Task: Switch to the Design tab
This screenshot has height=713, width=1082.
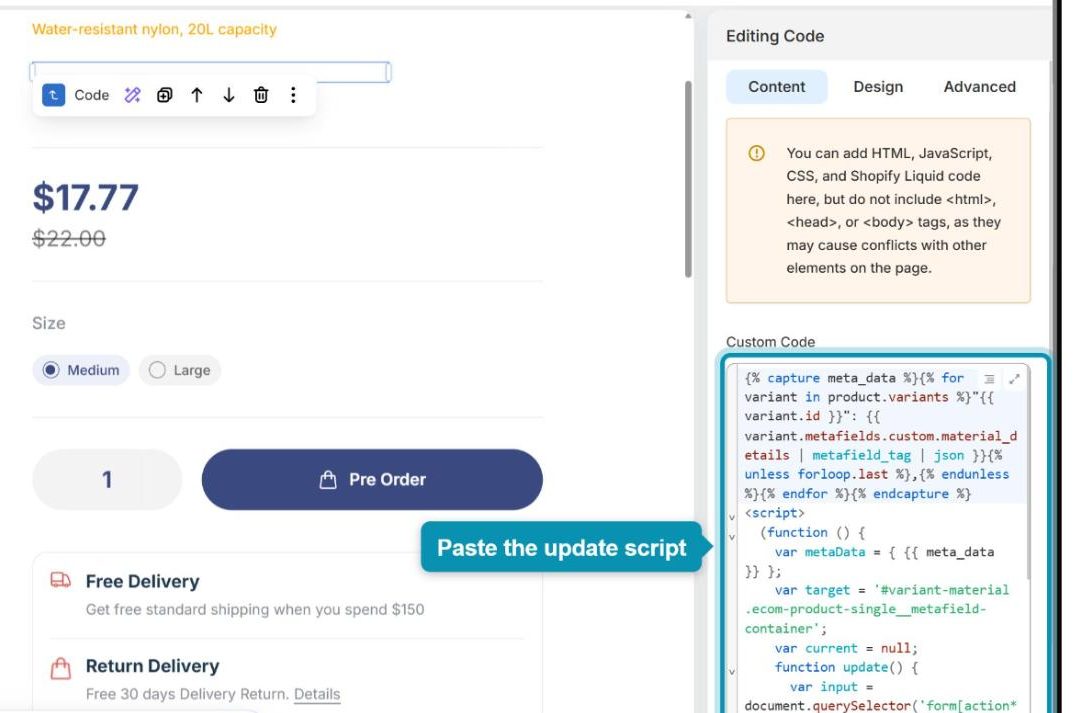Action: coord(878,87)
